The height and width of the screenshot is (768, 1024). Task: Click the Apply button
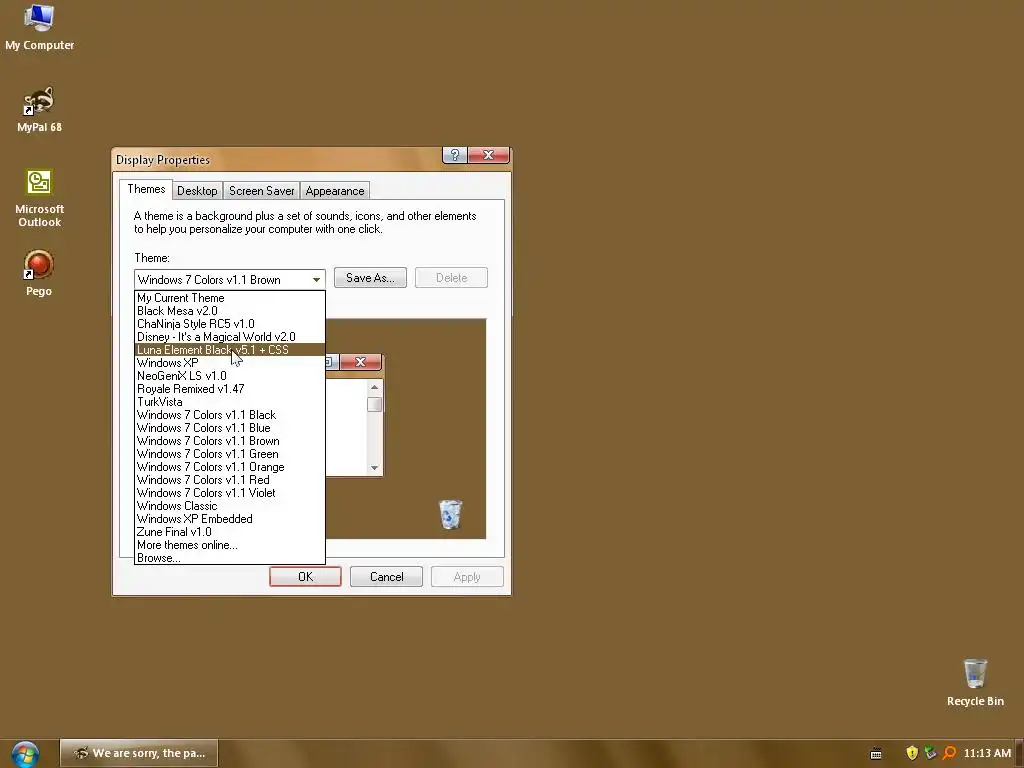pos(467,577)
